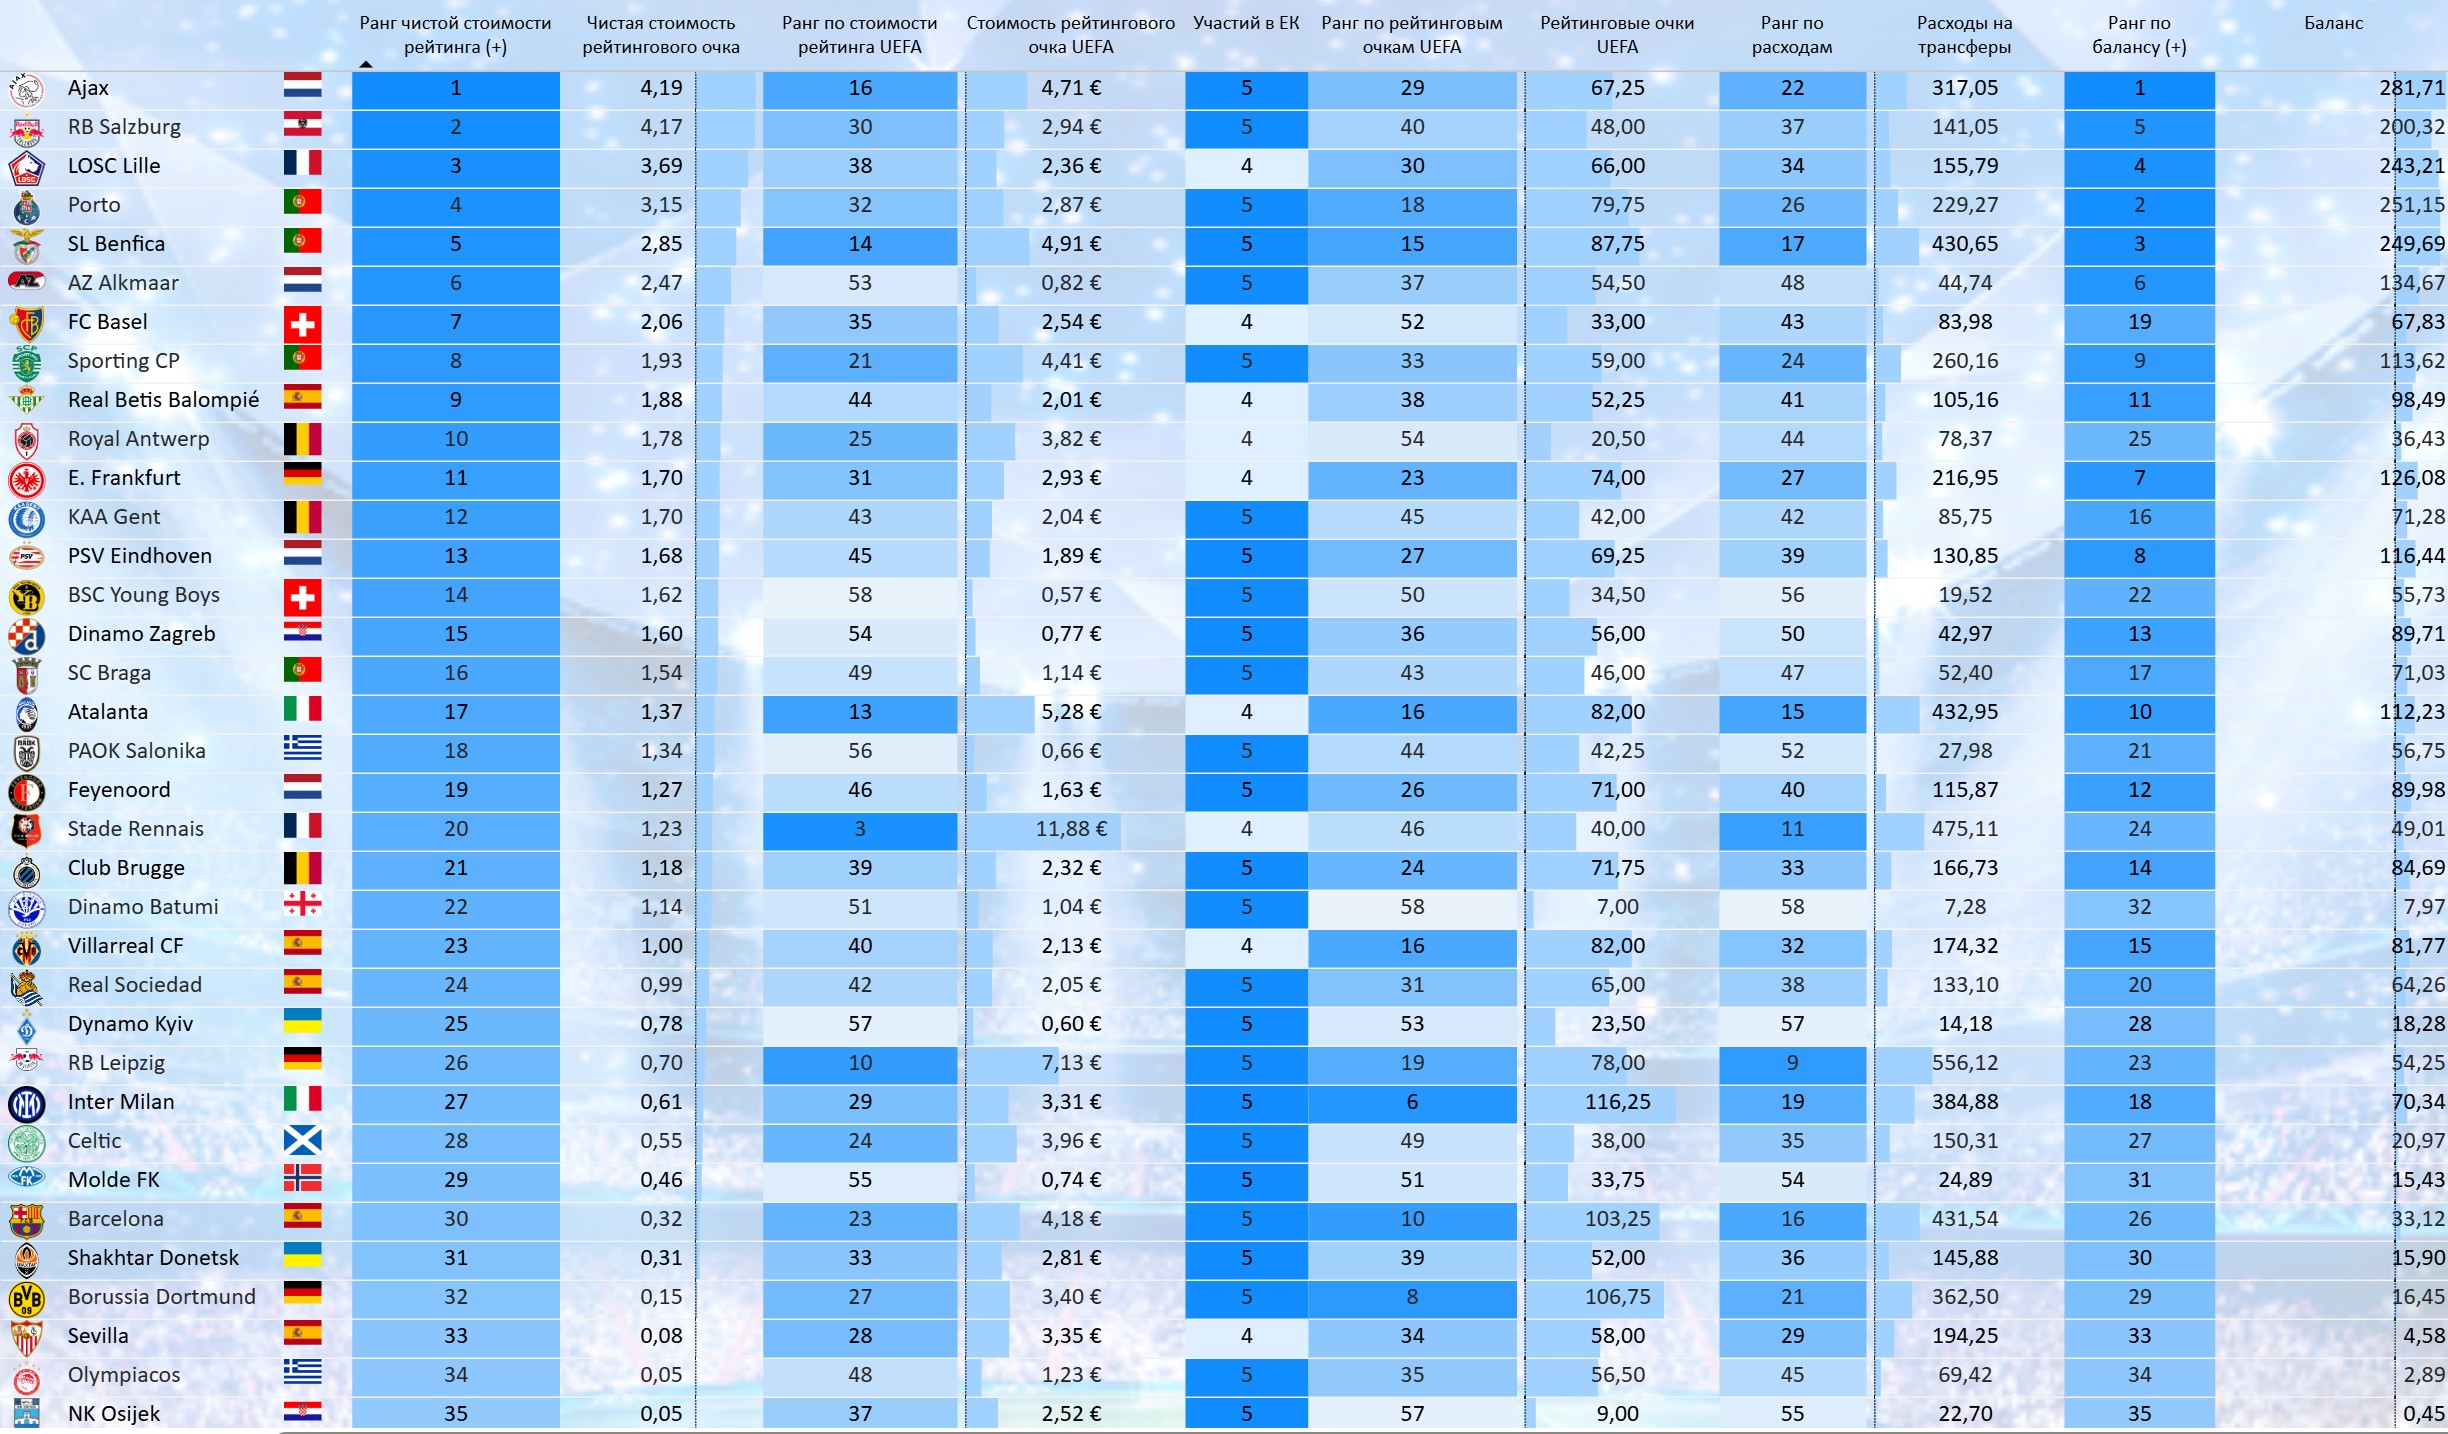
Task: Sort by 'Ранг чистой стоимости рейтинга (+)' header
Action: (455, 35)
